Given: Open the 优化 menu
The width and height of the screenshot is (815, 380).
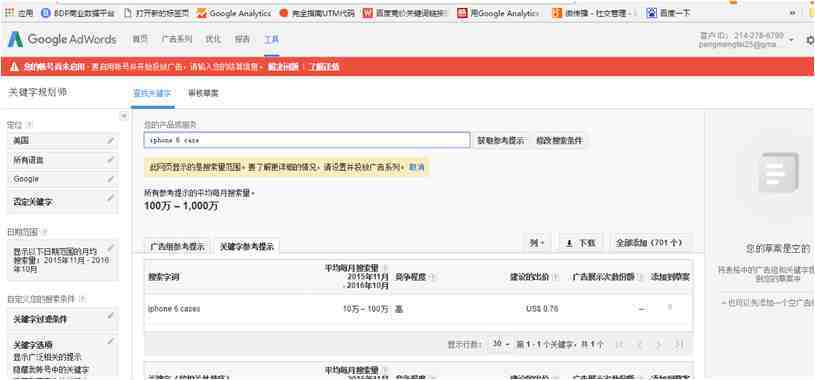Looking at the screenshot, I should [x=213, y=40].
